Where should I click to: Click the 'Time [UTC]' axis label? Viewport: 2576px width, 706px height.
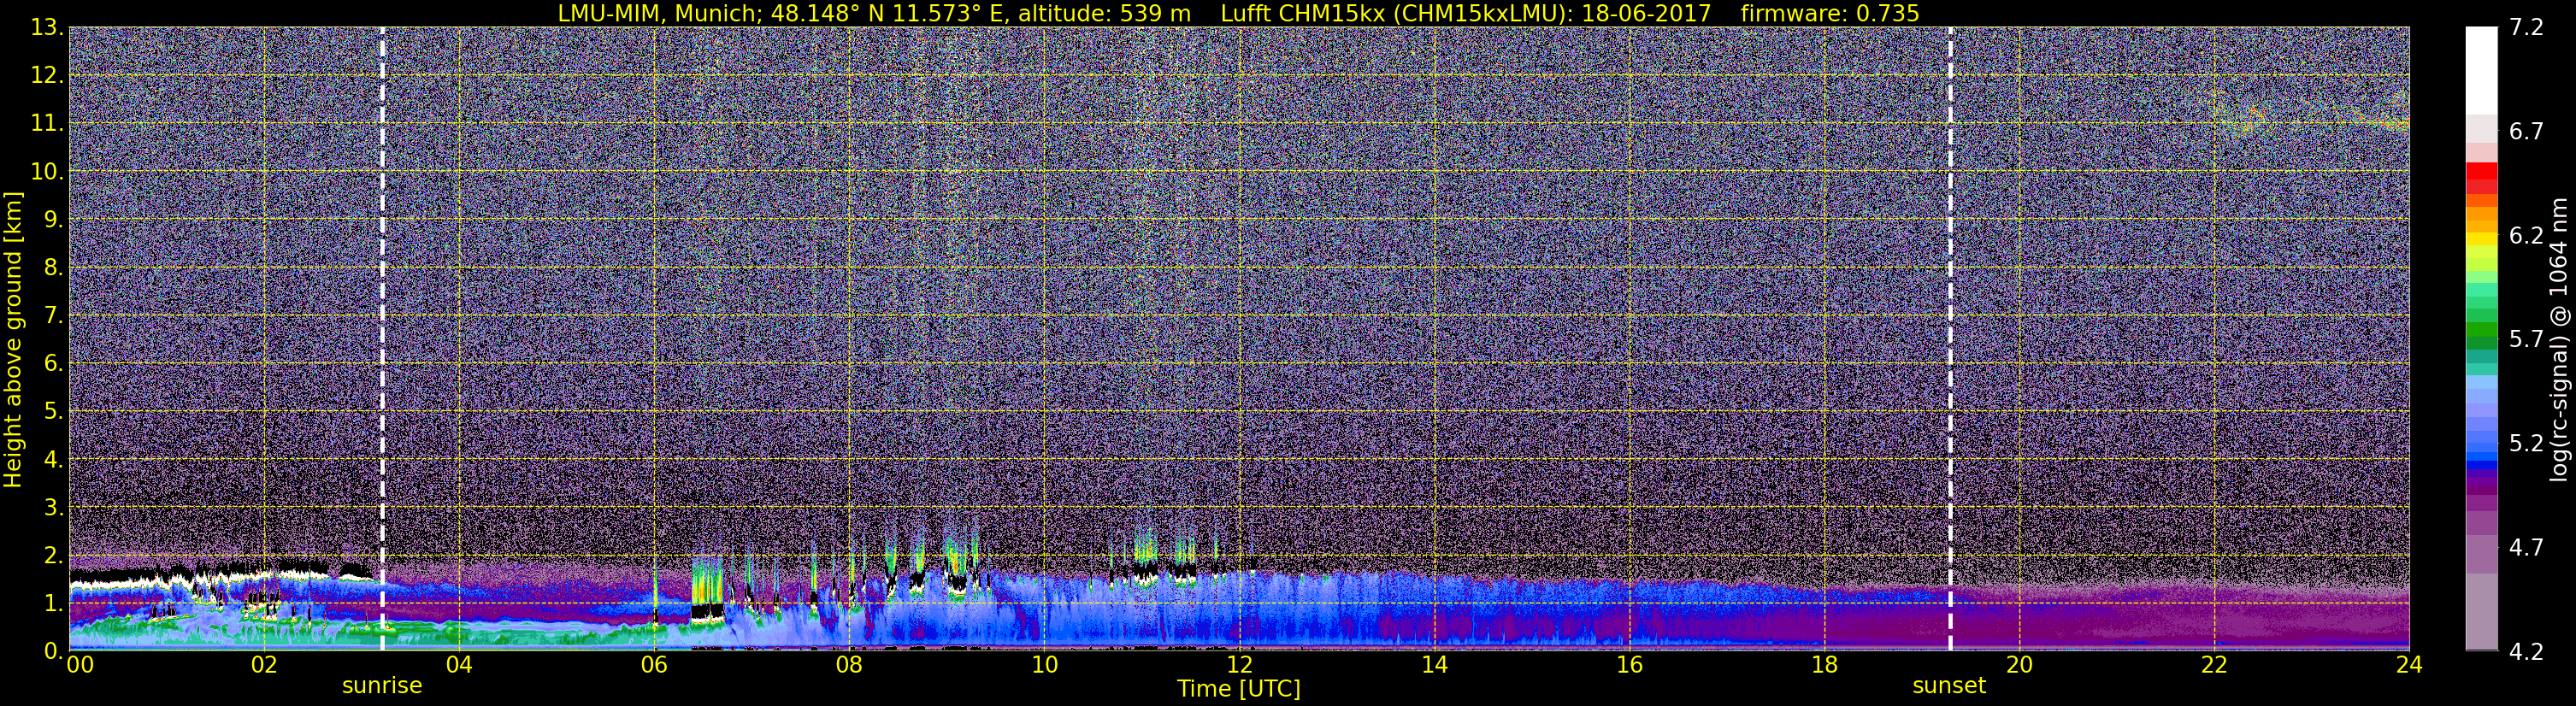[1239, 689]
